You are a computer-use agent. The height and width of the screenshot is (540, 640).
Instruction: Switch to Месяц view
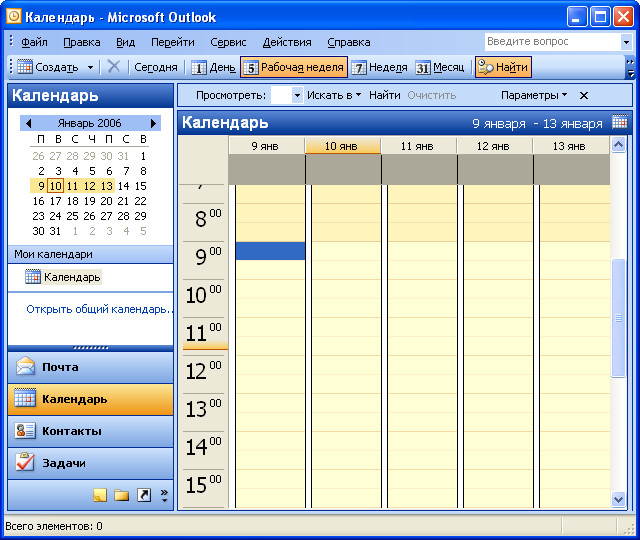[x=440, y=67]
